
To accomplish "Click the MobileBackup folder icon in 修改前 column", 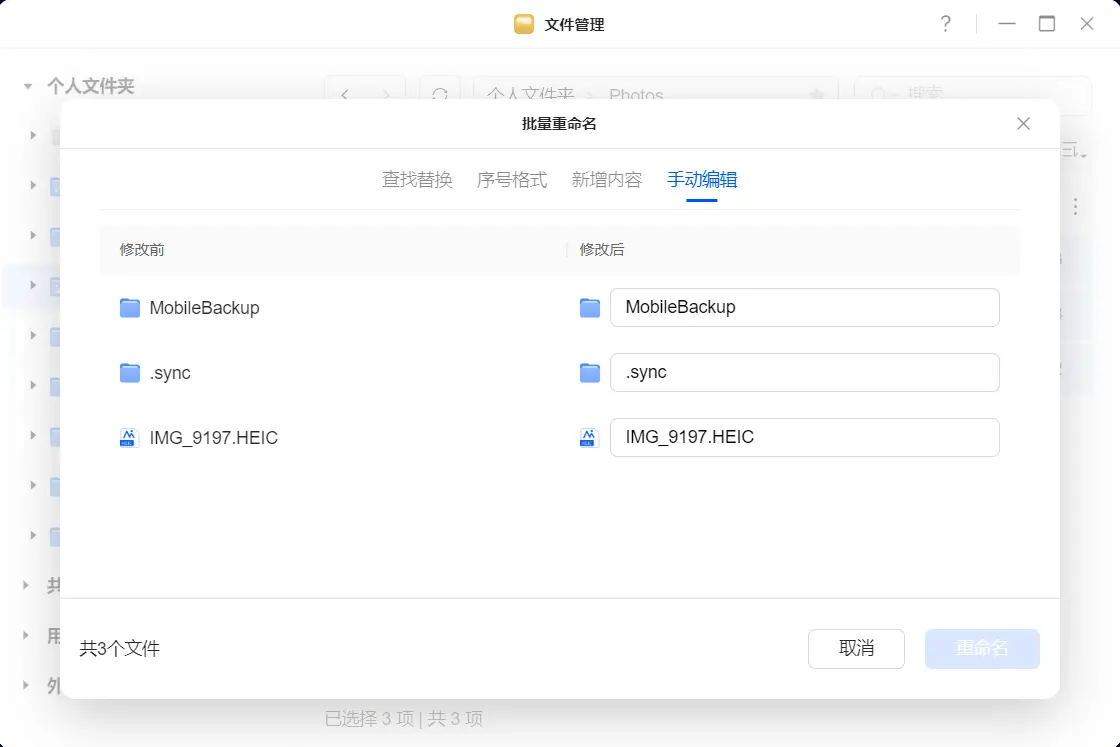I will (x=130, y=308).
